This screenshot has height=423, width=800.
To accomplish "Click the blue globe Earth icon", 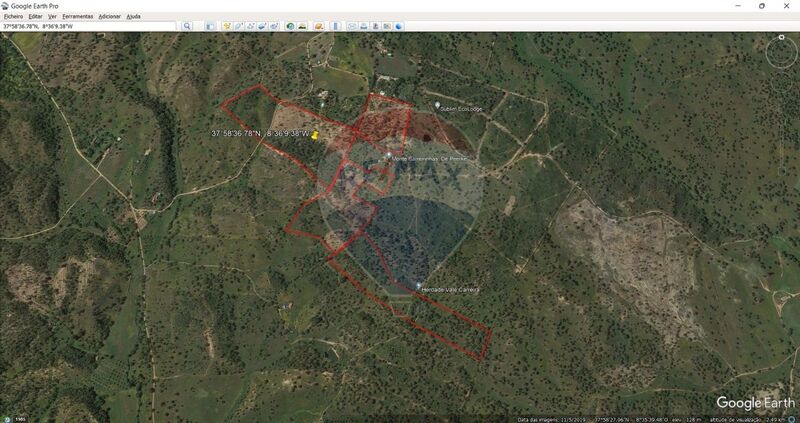I will 399,26.
